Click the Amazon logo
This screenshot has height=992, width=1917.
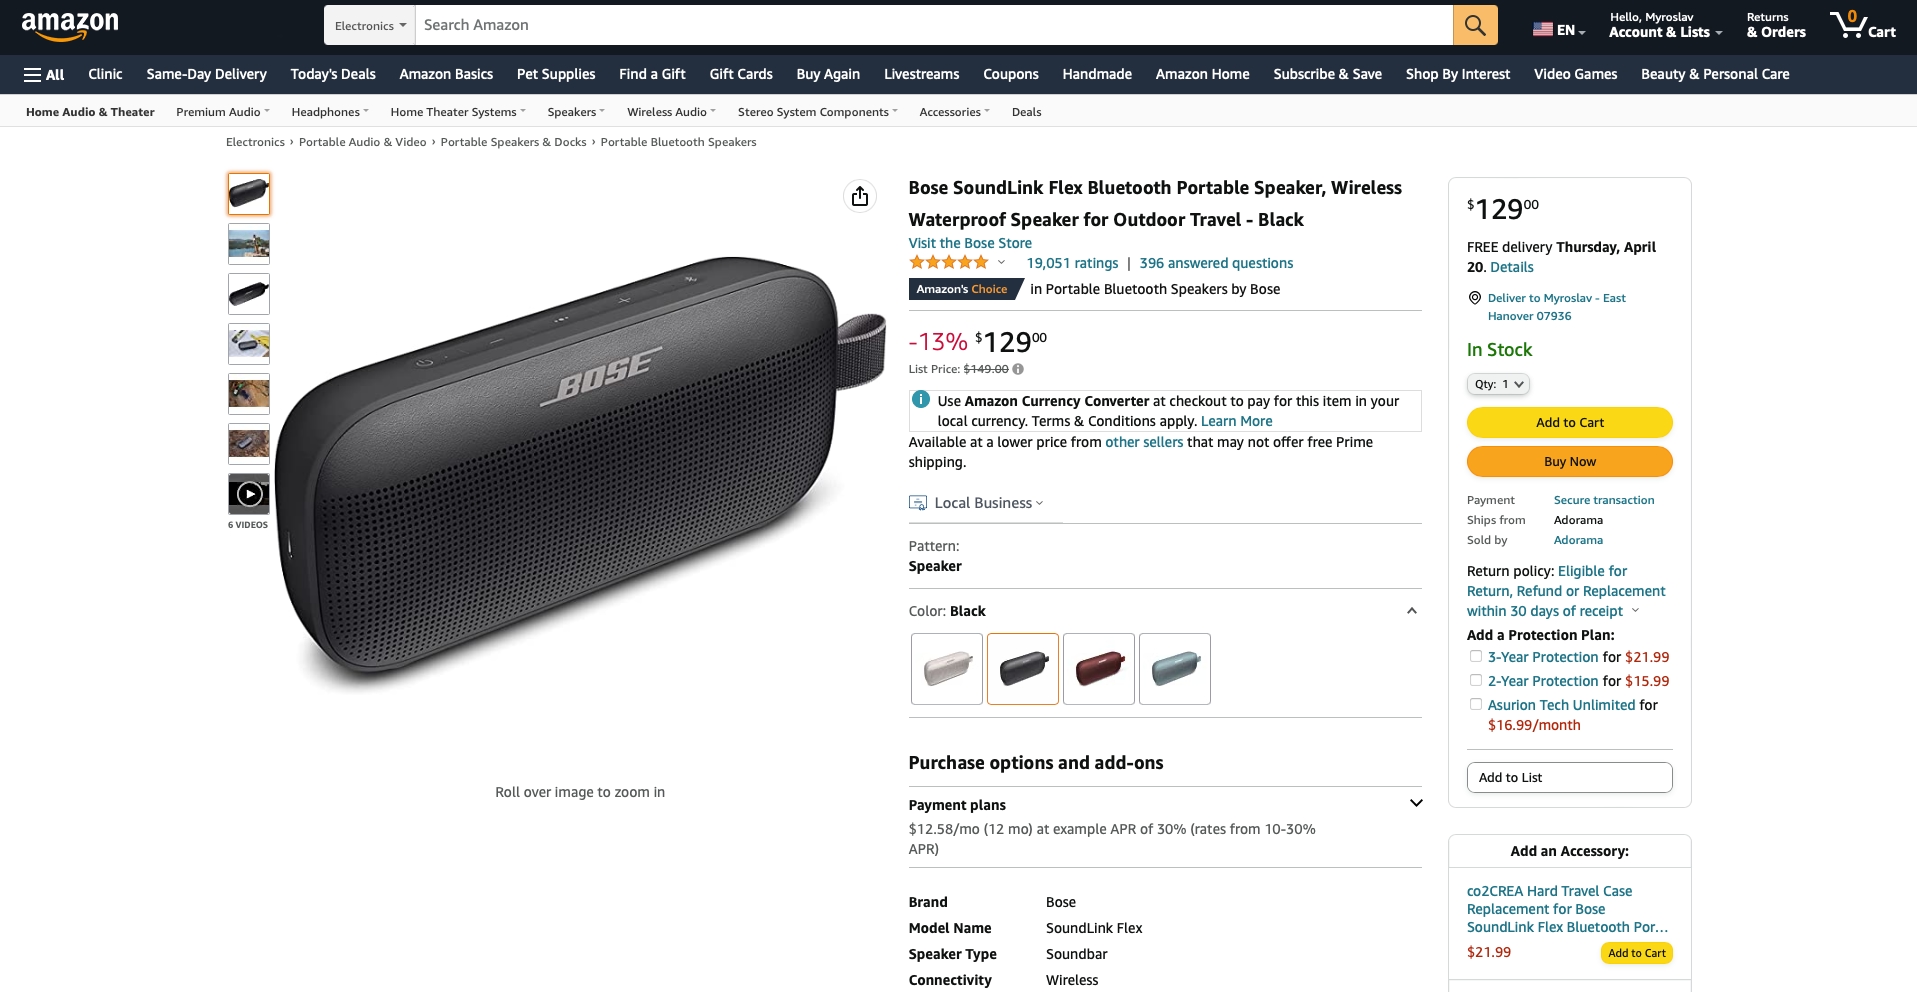[x=70, y=25]
